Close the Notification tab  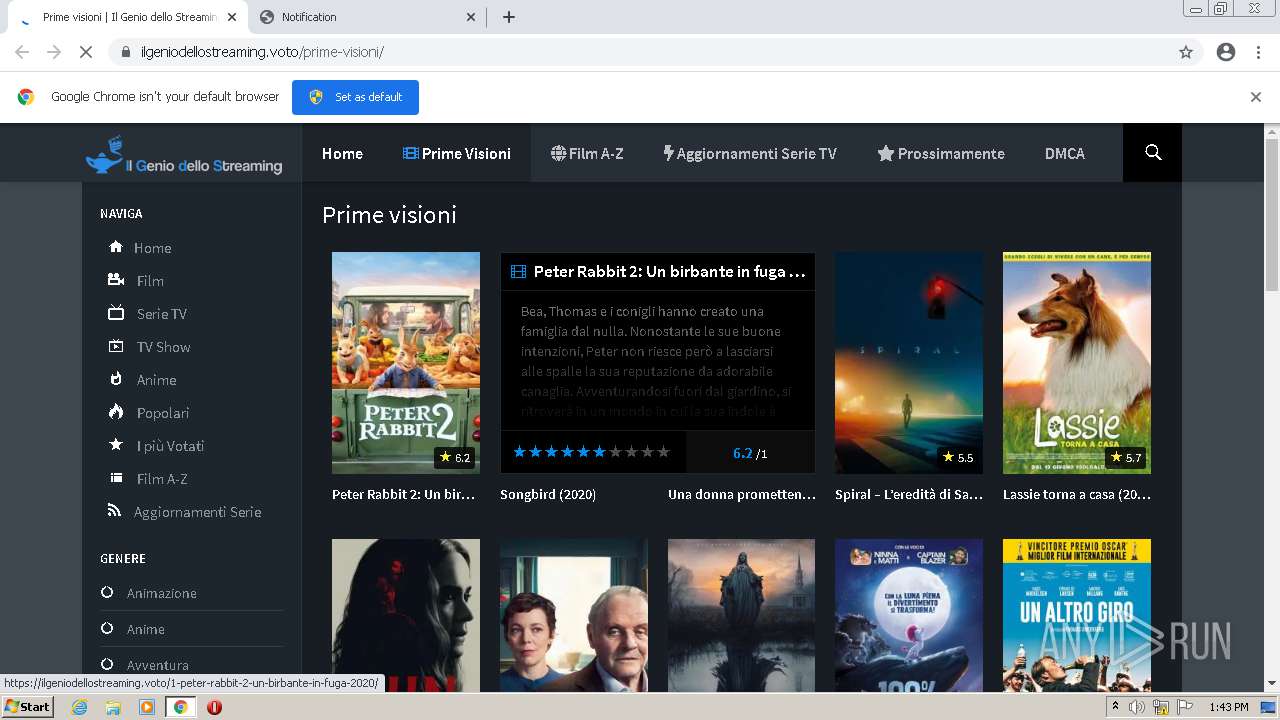click(471, 17)
